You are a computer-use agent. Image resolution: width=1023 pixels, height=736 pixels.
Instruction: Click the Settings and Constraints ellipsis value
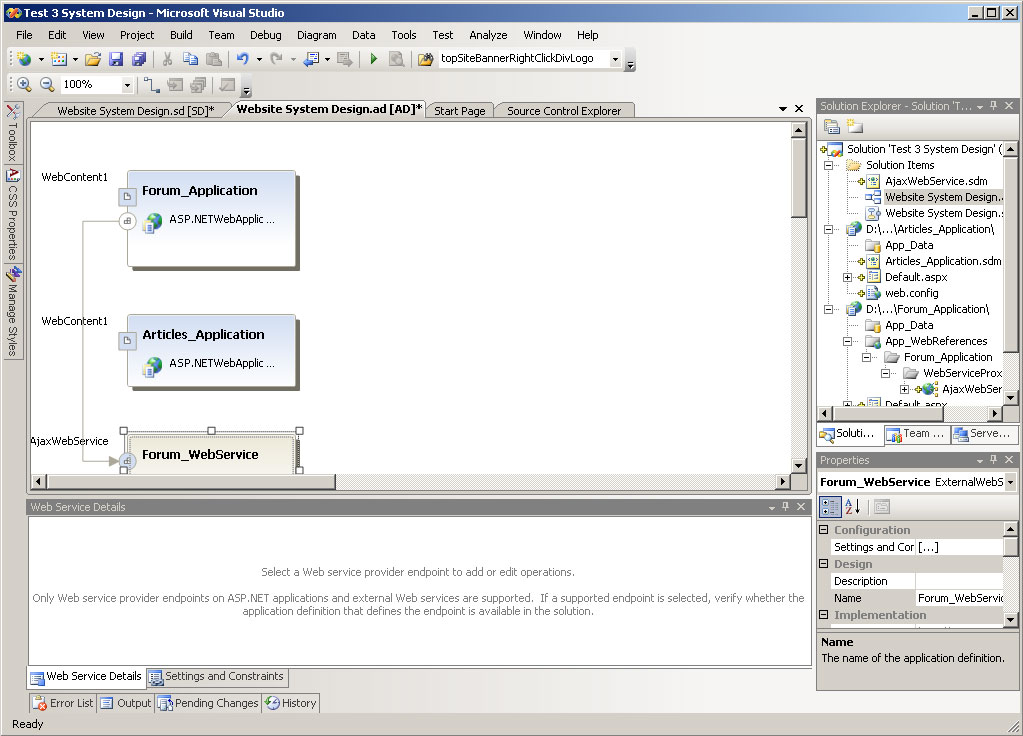coord(960,547)
